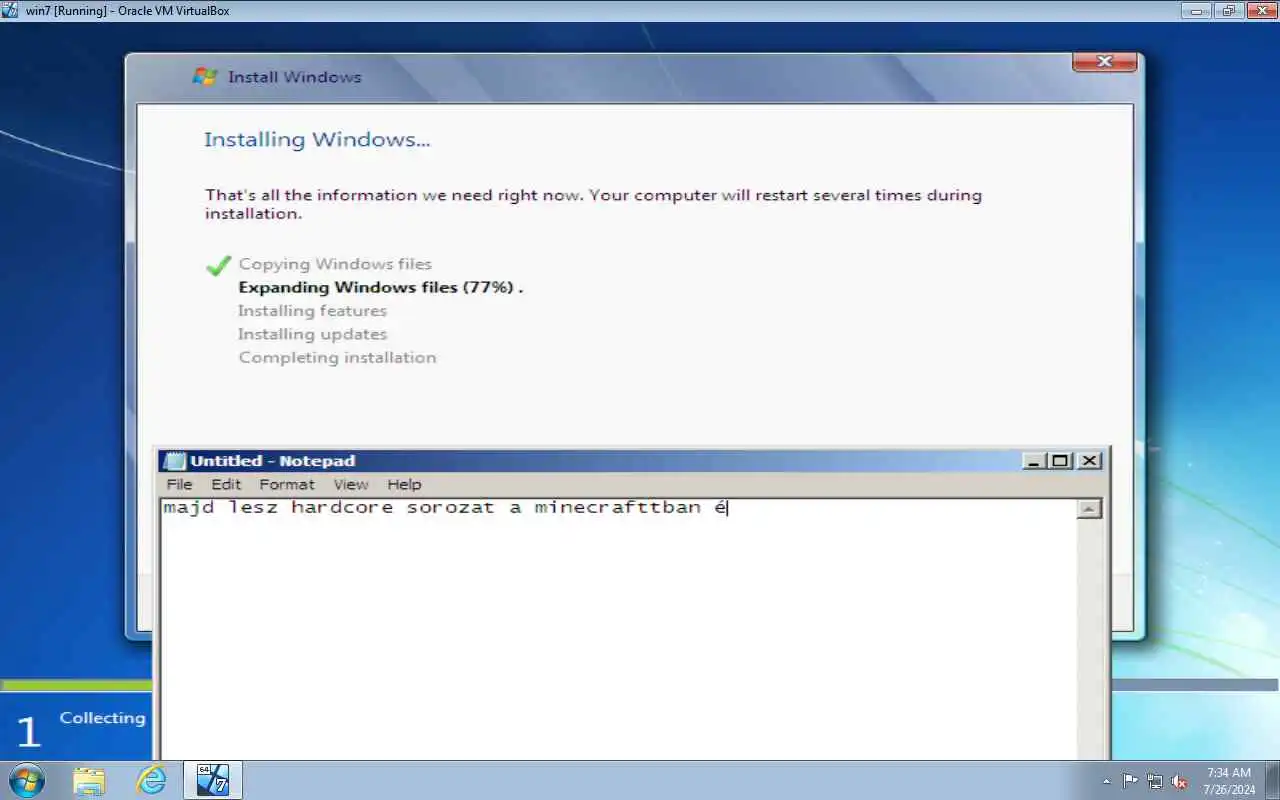Click the Notepad scrollbar up arrow
Screen dimensions: 1280x800
click(x=1089, y=509)
